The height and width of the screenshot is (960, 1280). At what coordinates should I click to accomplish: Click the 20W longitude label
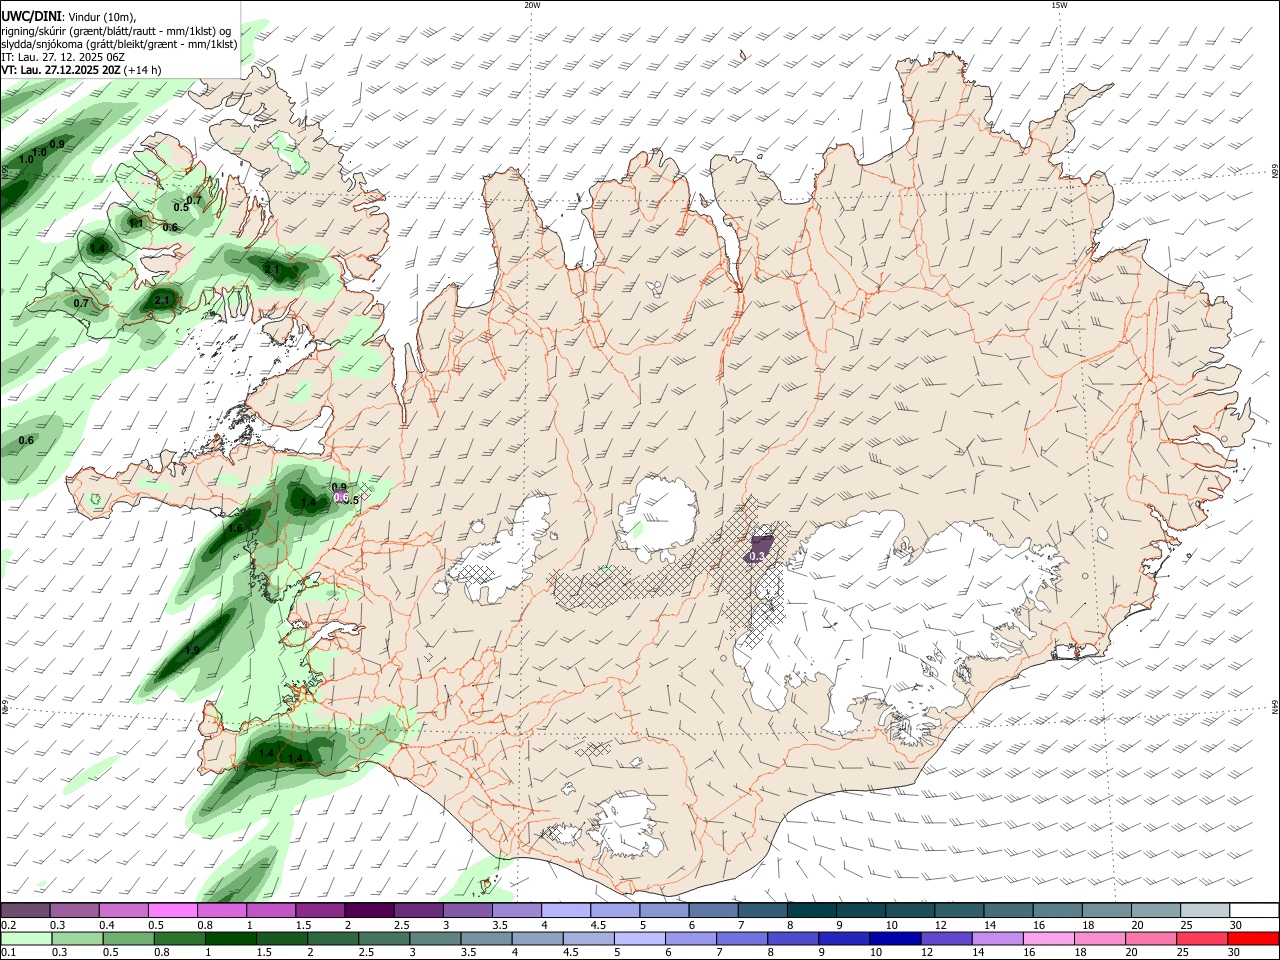[x=532, y=5]
